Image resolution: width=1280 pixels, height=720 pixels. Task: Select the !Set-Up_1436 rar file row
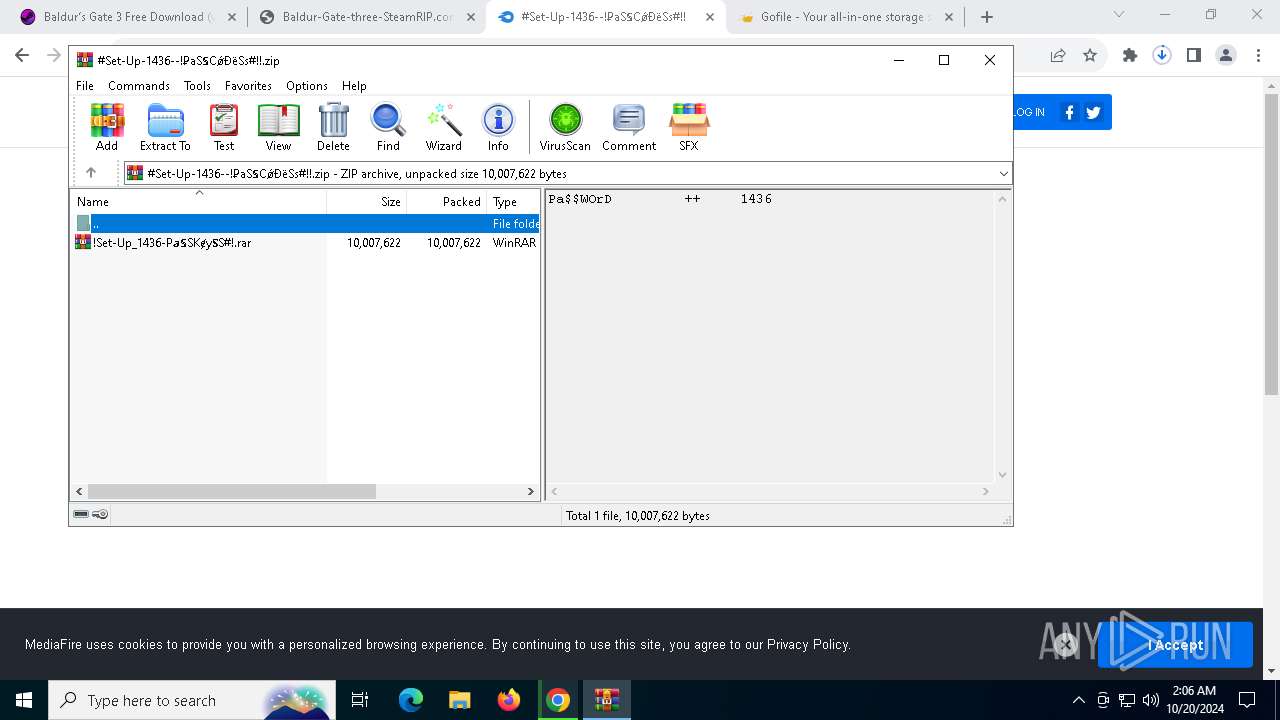pos(306,243)
